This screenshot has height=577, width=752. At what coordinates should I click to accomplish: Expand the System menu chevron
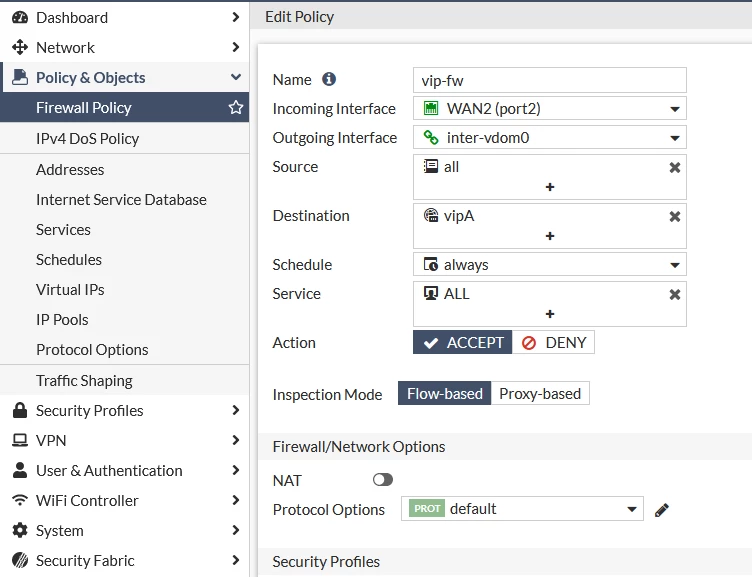tap(235, 530)
